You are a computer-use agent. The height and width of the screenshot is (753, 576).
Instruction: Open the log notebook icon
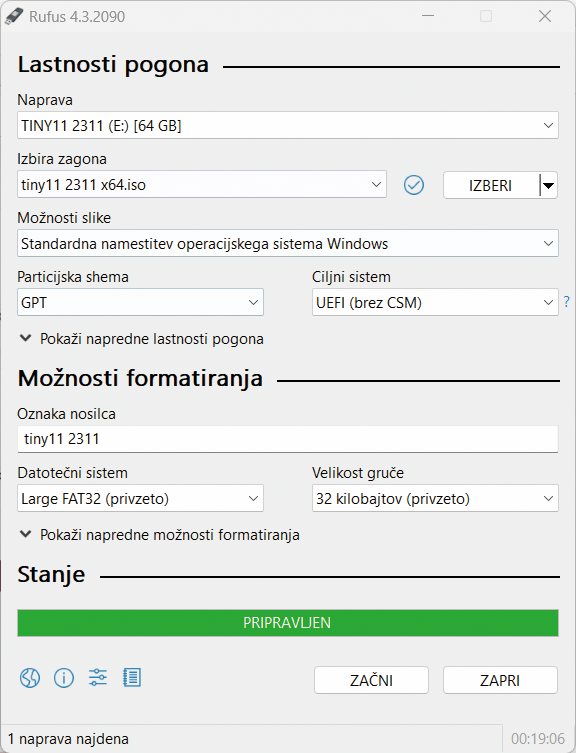pyautogui.click(x=132, y=678)
